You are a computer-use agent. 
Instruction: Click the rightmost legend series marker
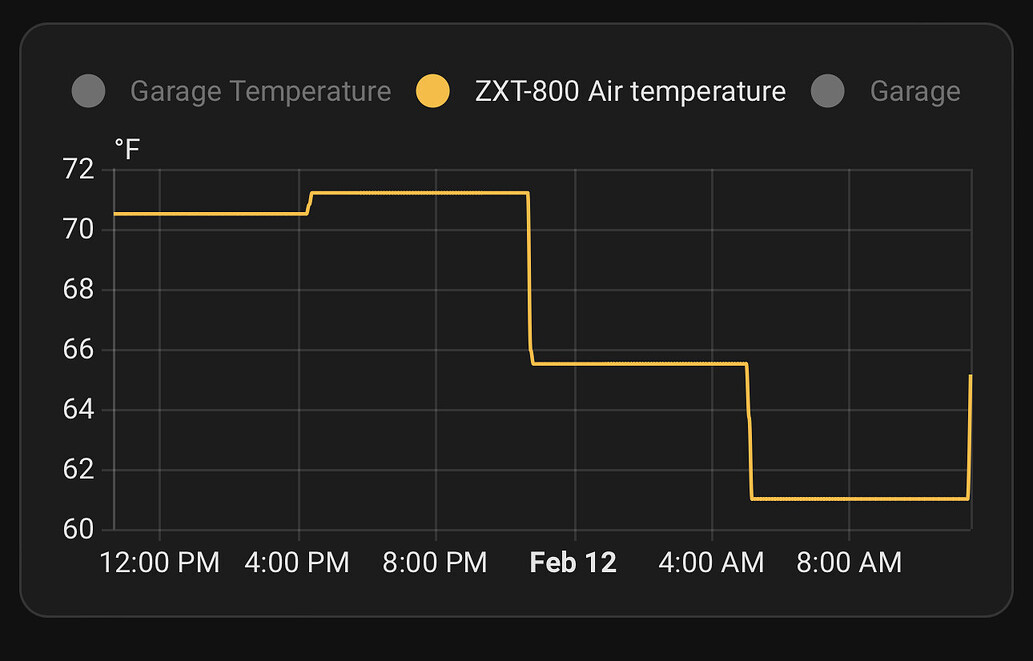click(828, 90)
